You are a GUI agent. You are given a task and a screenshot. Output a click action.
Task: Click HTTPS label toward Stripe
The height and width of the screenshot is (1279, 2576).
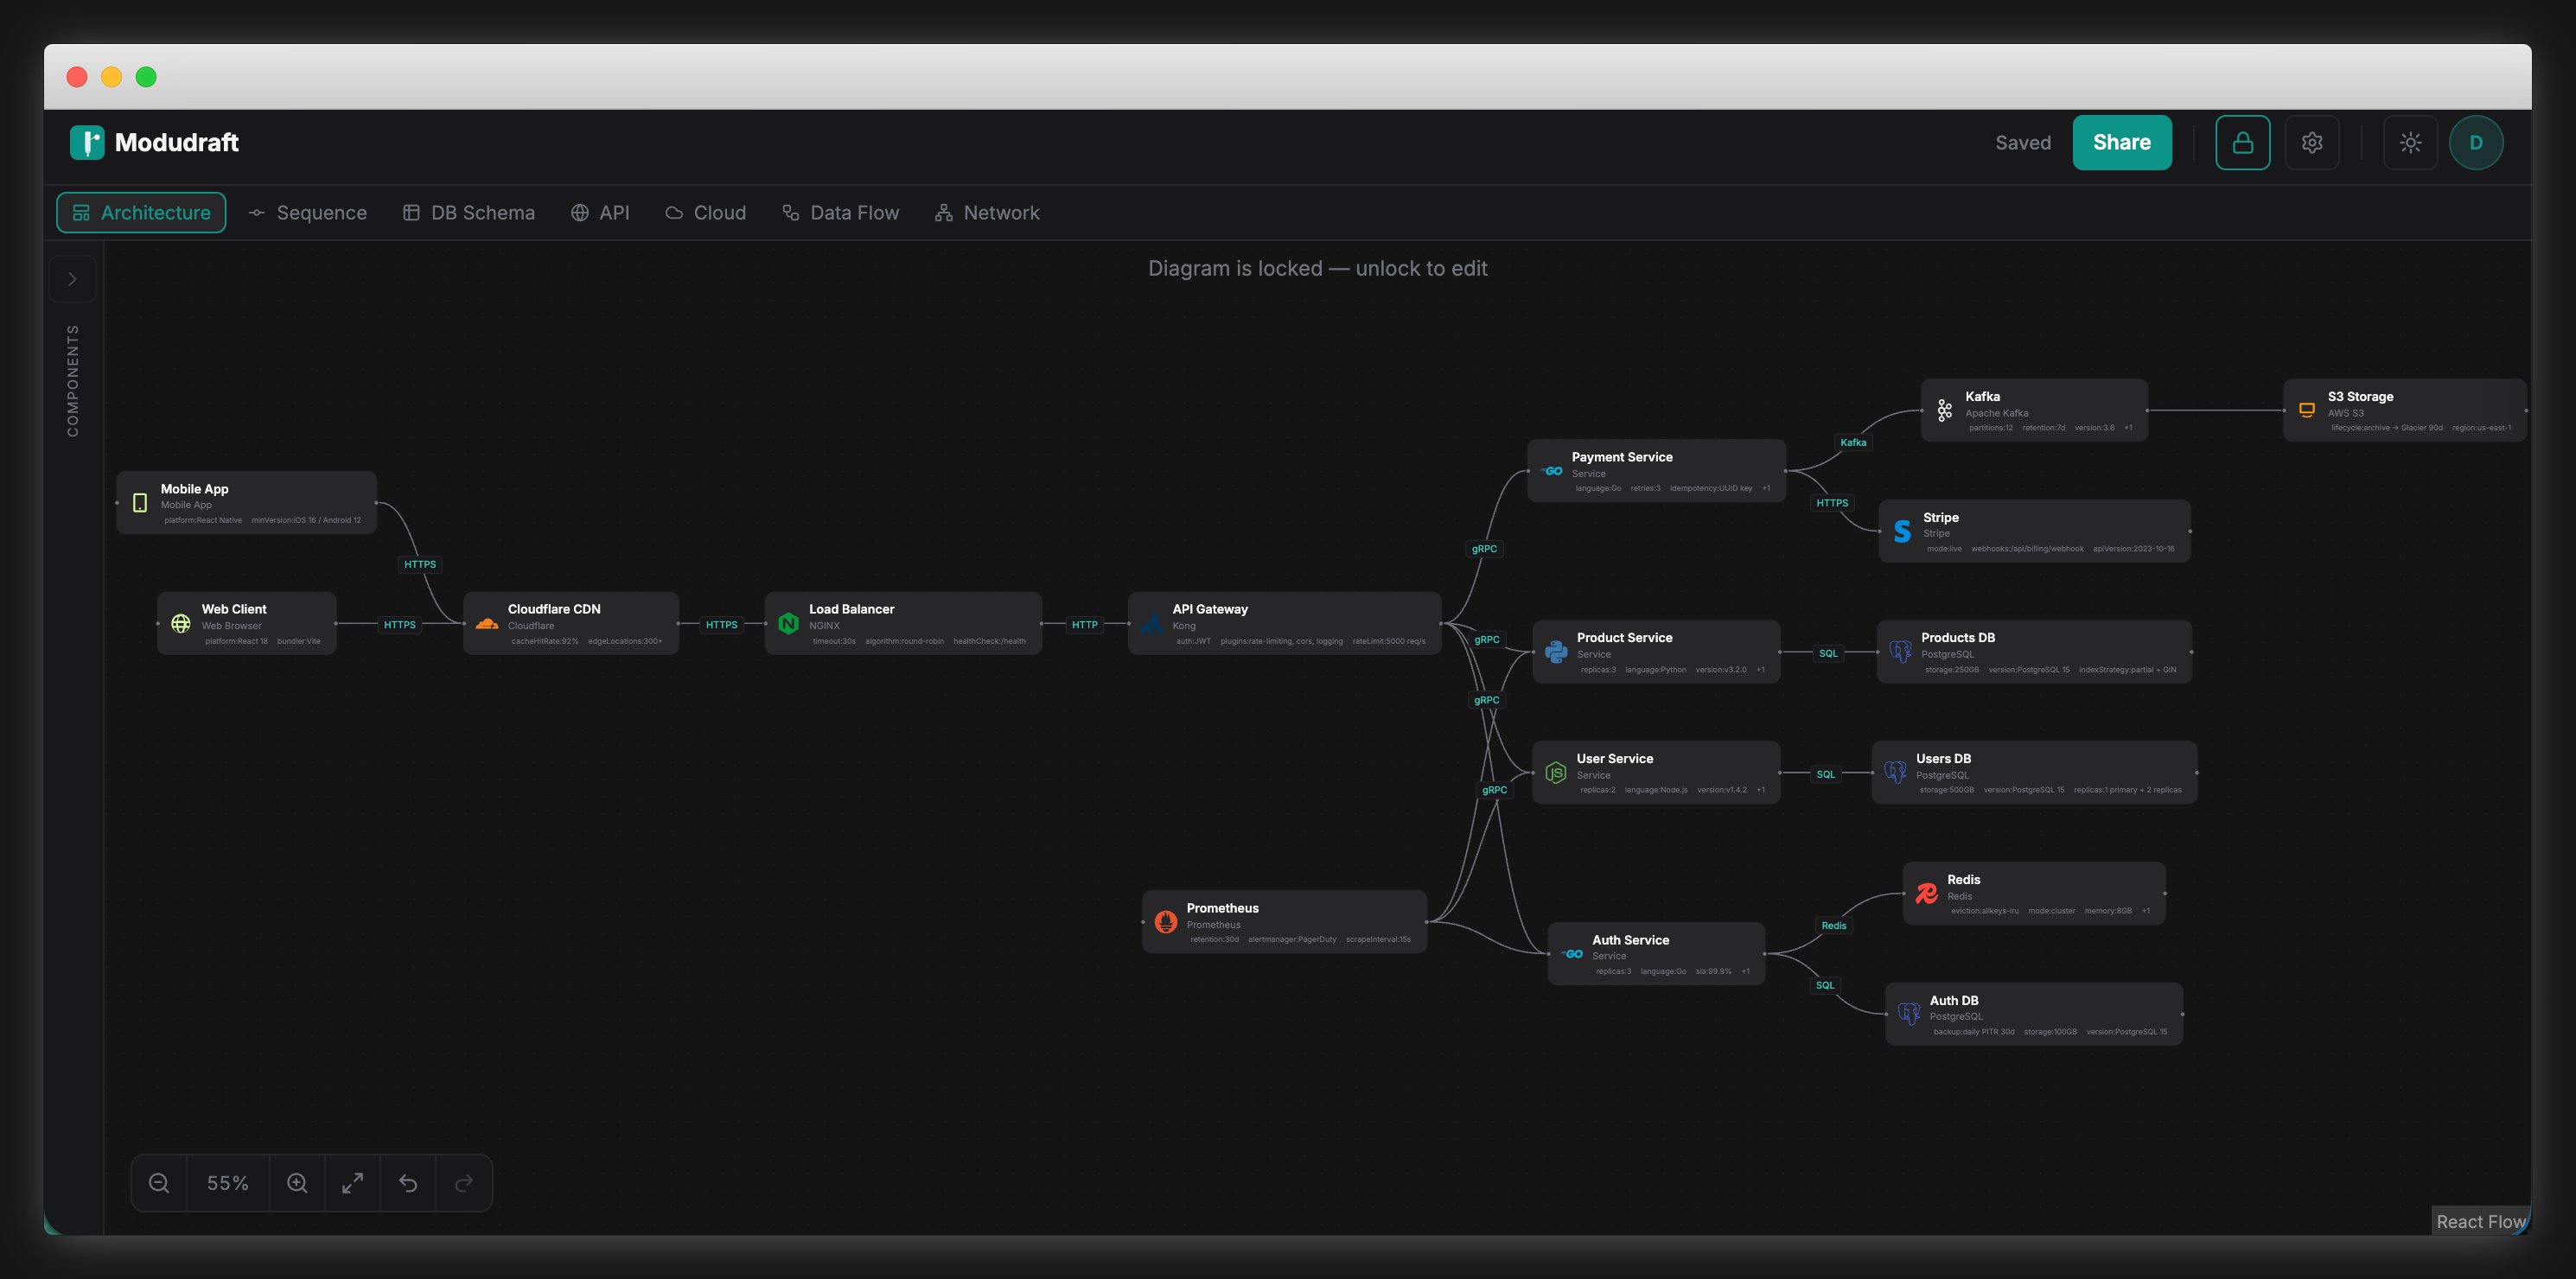[1832, 503]
